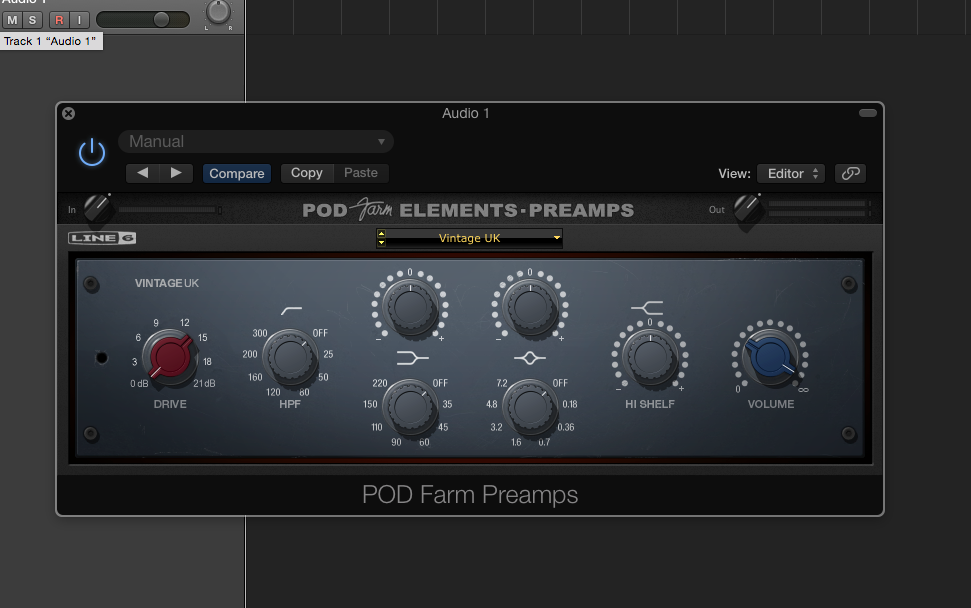The height and width of the screenshot is (608, 971).
Task: Step up preamp model arrow
Action: pos(381,233)
